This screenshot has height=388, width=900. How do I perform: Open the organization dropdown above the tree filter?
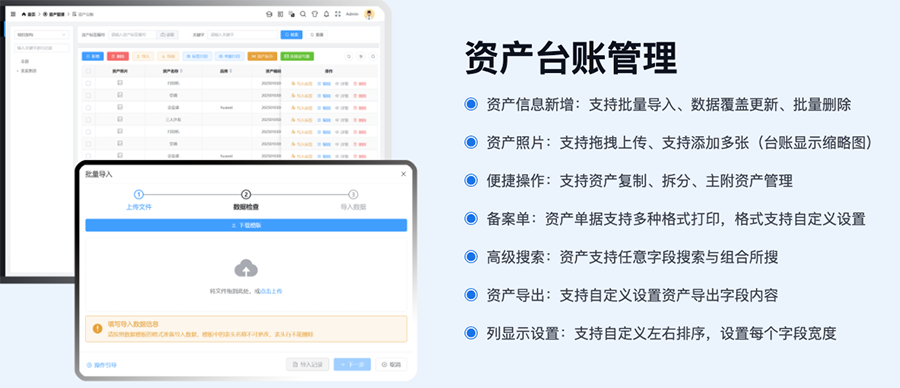41,34
